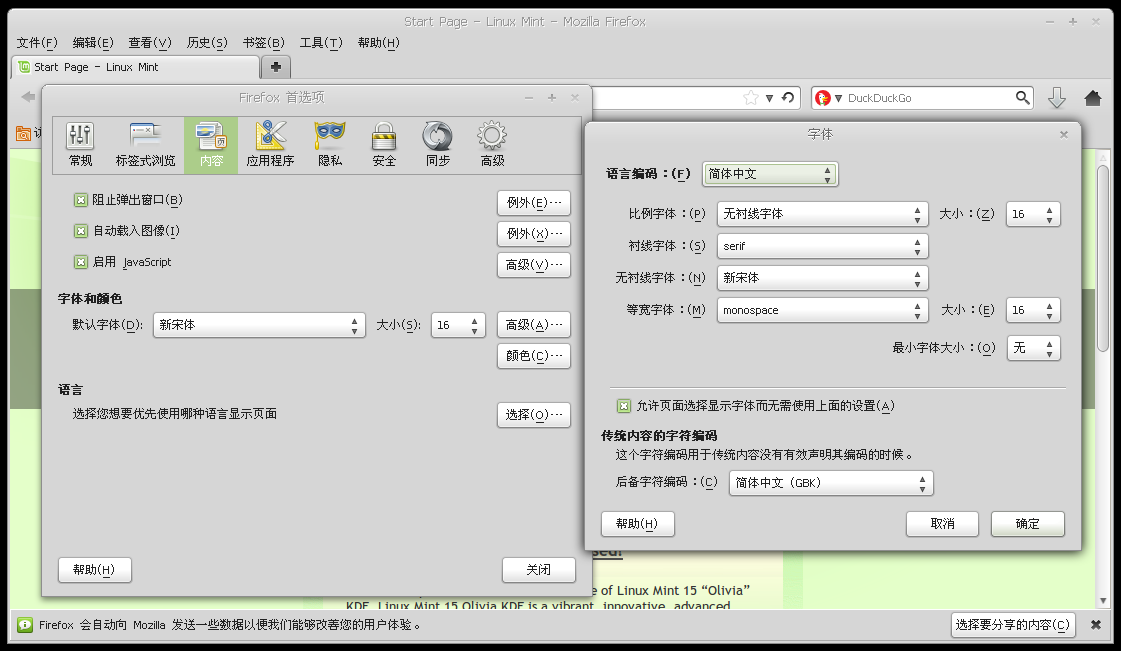Image resolution: width=1121 pixels, height=651 pixels.
Task: Click 例外(X) button for images
Action: click(x=534, y=234)
